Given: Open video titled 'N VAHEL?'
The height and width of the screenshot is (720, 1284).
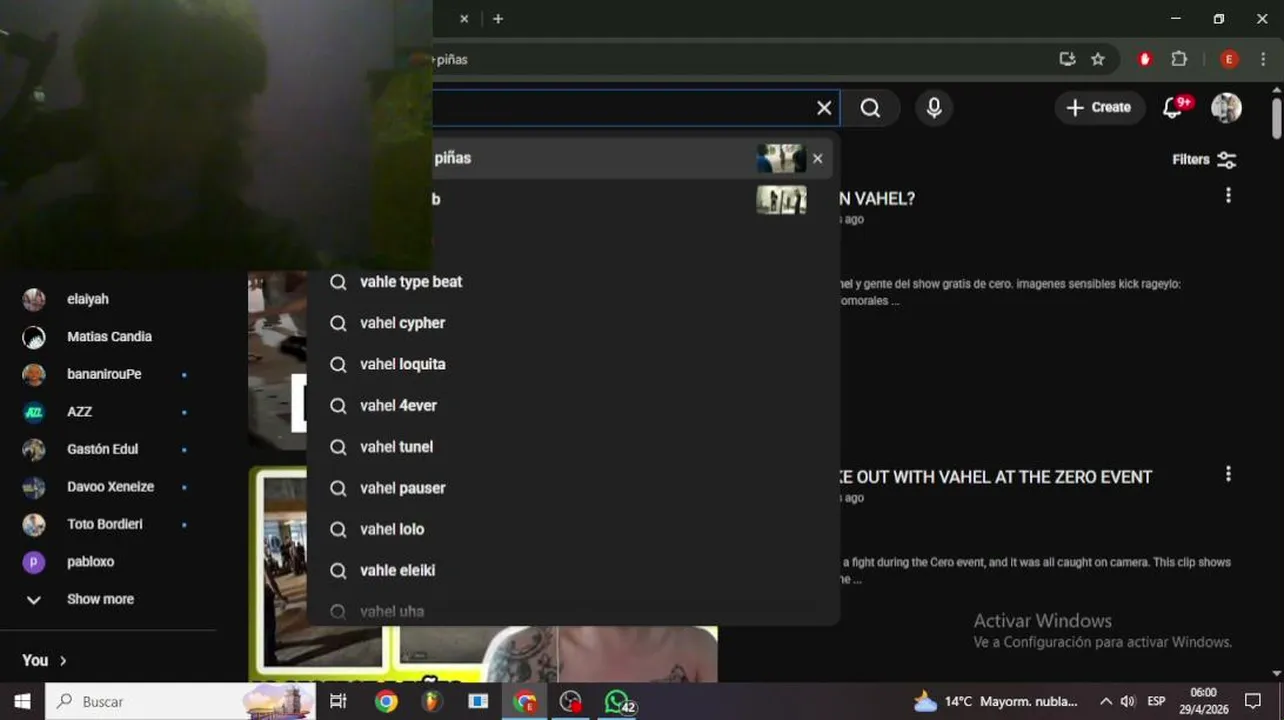Looking at the screenshot, I should 877,199.
